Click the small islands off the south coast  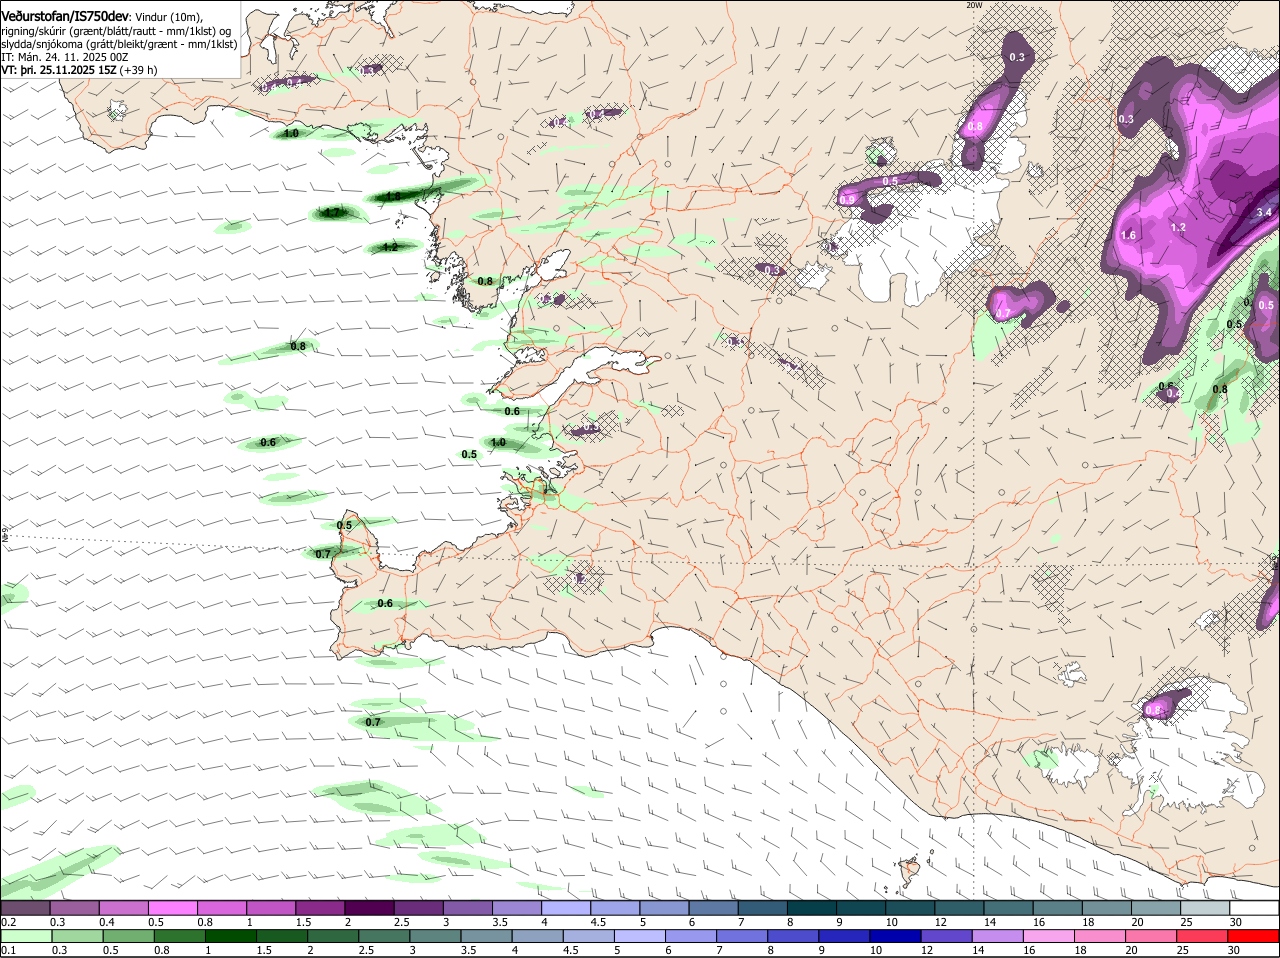point(910,870)
